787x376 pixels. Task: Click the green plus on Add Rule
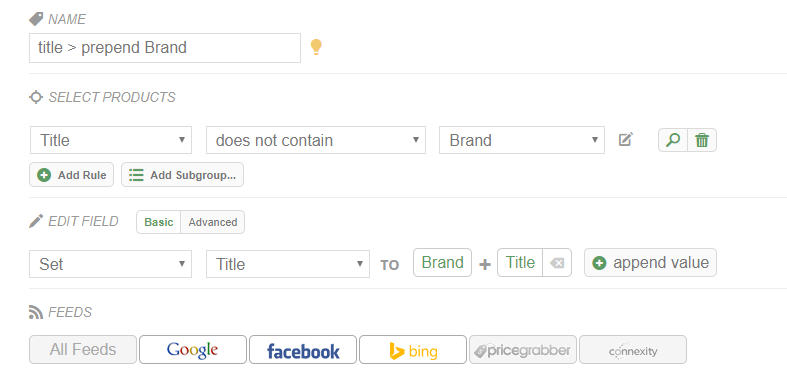click(x=44, y=175)
